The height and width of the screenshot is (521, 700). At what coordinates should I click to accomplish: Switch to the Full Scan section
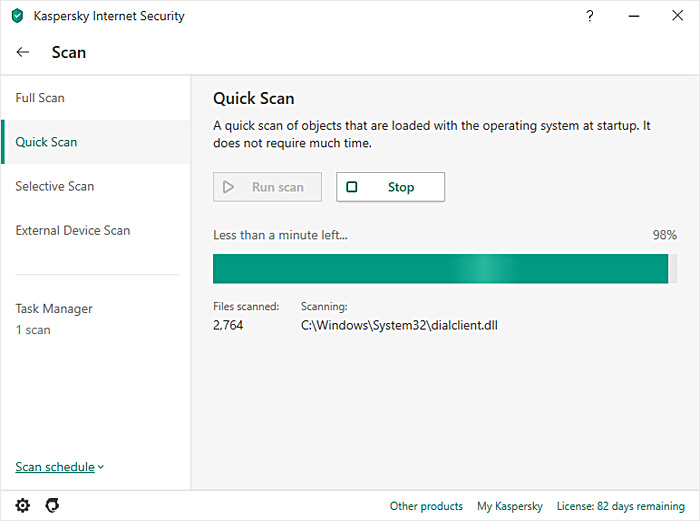(x=40, y=98)
